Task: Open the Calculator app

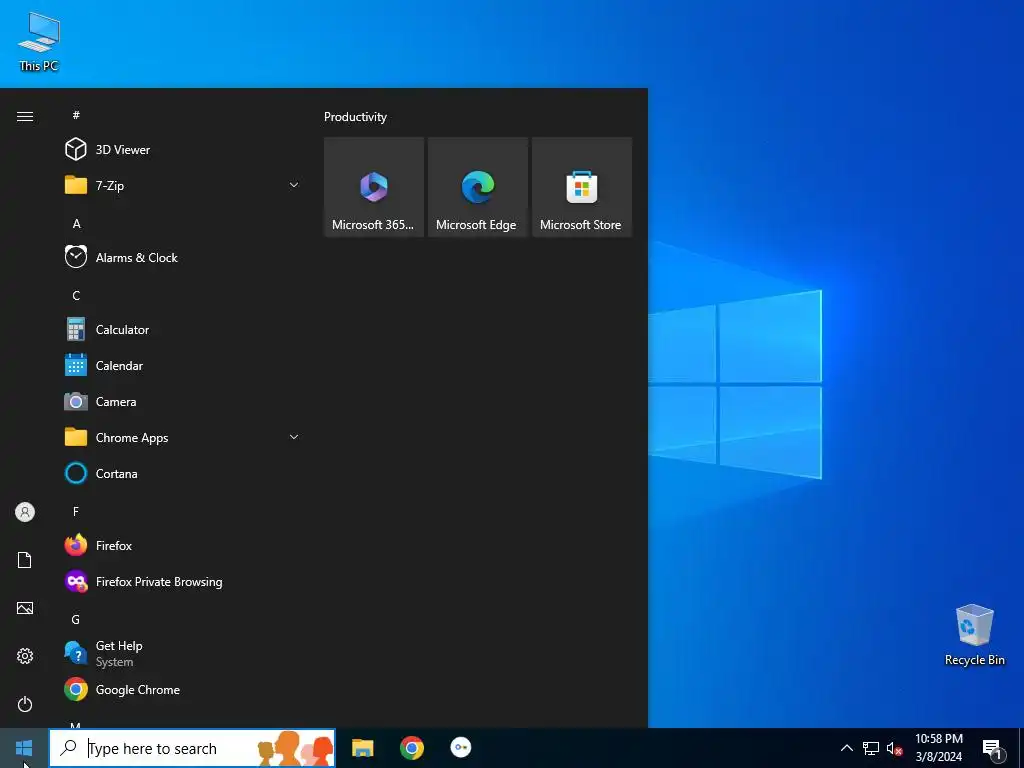Action: pyautogui.click(x=183, y=330)
